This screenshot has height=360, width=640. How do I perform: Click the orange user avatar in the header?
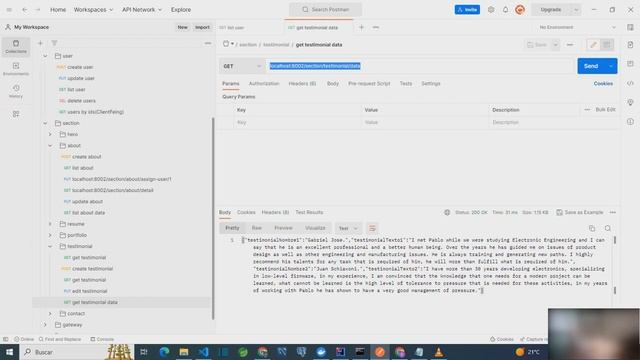coord(520,9)
